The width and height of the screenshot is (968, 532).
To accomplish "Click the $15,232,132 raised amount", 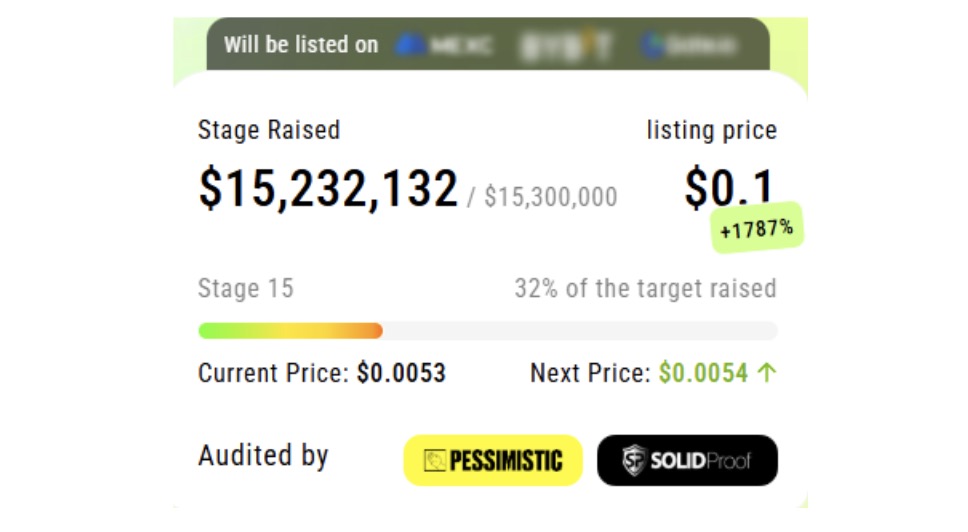I will tap(328, 188).
